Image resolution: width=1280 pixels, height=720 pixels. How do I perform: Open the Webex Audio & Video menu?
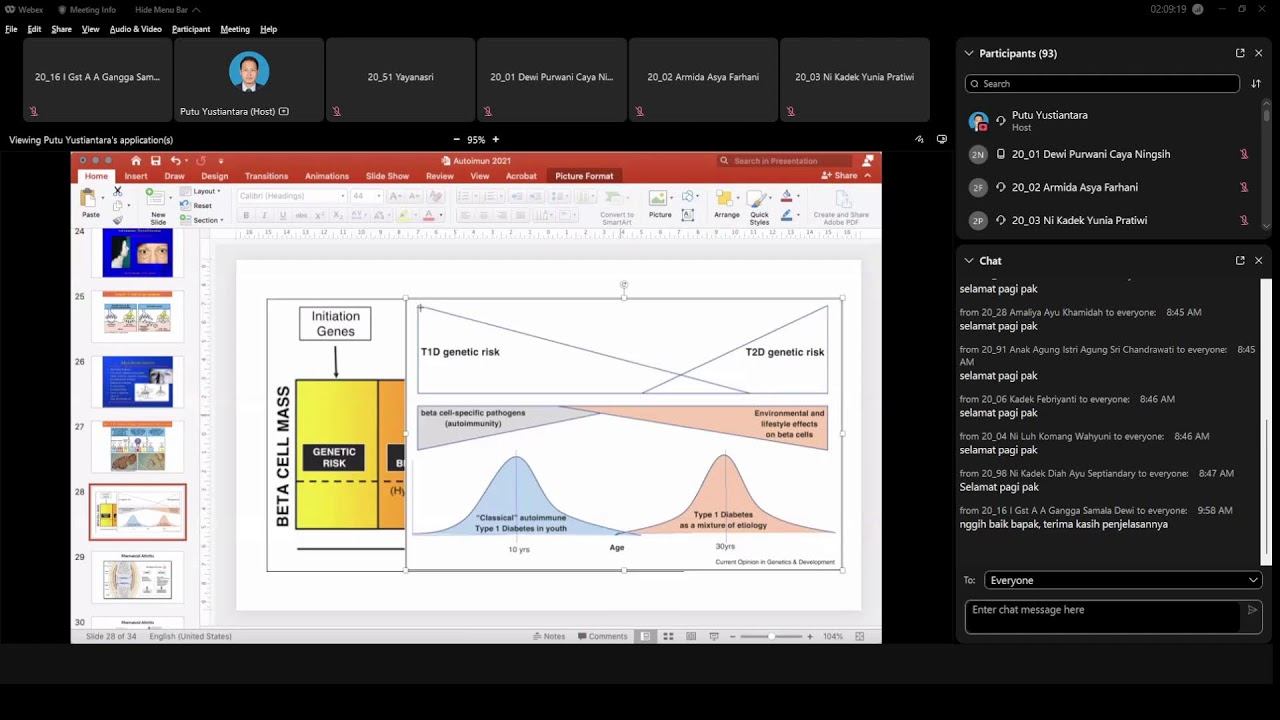[136, 29]
